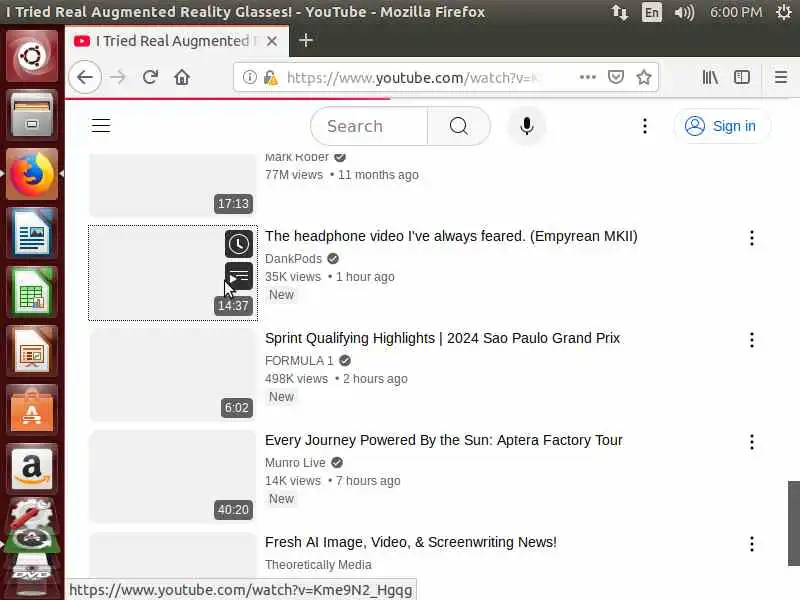Click the page vertical scrollbar thumb
The image size is (800, 600).
(793, 523)
